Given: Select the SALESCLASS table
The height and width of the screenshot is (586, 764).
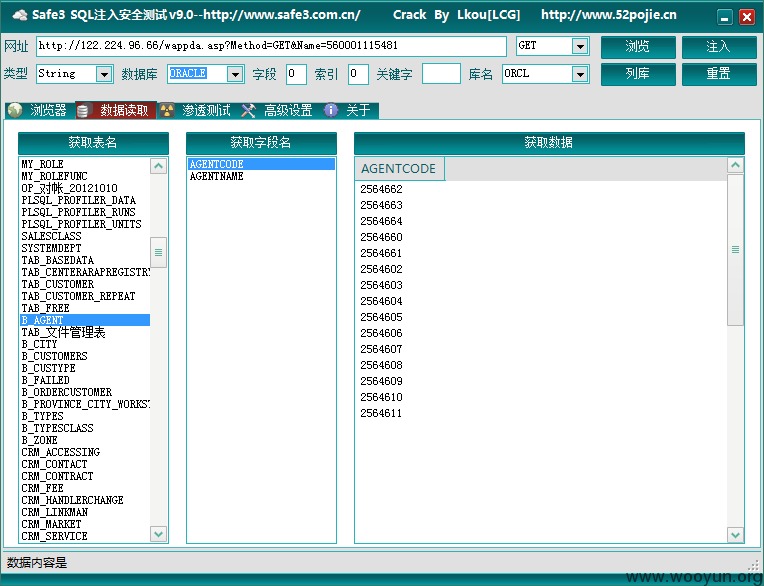Looking at the screenshot, I should [x=85, y=236].
